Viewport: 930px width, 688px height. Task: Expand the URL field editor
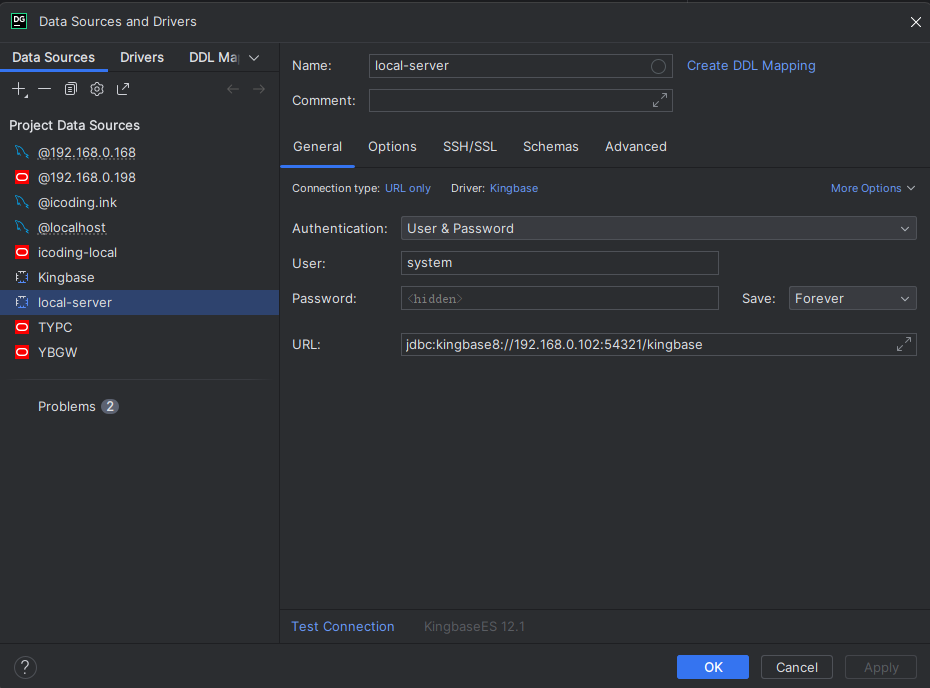click(904, 344)
